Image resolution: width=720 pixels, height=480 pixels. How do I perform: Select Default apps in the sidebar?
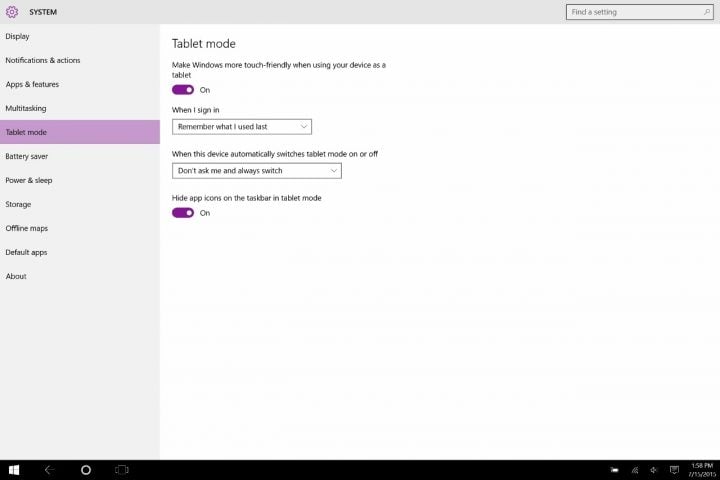(x=80, y=252)
